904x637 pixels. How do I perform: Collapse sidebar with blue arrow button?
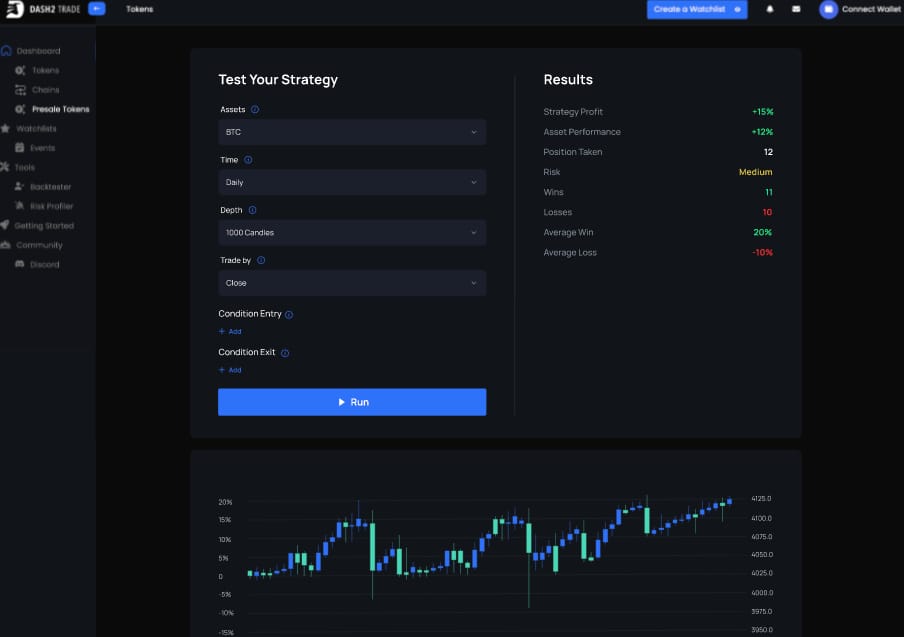[x=97, y=9]
